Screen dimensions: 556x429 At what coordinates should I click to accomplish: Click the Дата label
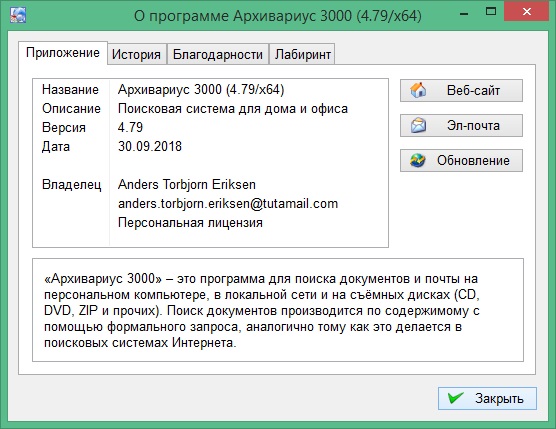click(56, 146)
